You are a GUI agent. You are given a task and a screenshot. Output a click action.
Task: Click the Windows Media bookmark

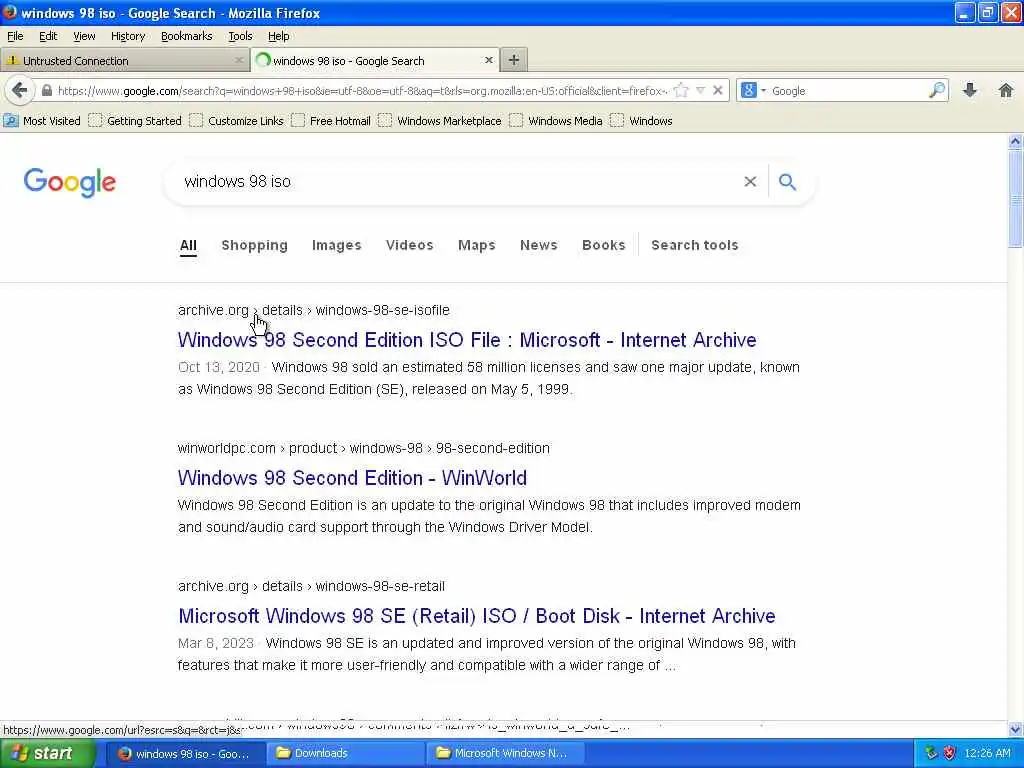[556, 121]
